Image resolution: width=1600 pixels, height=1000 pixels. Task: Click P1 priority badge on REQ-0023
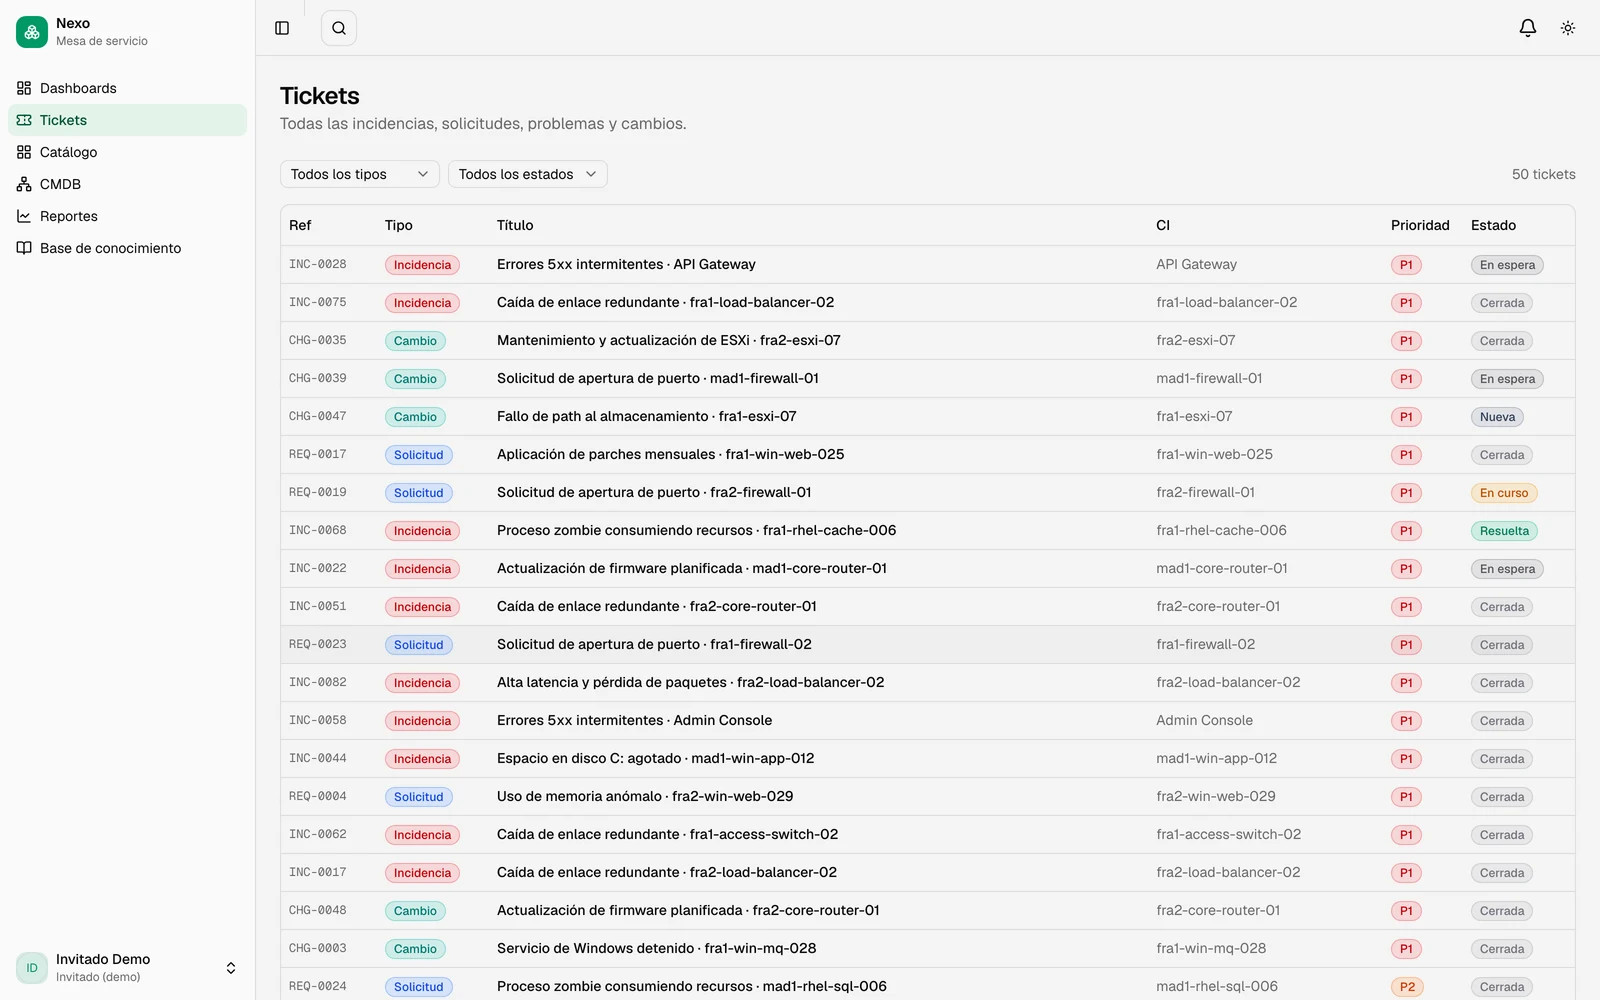click(1406, 645)
